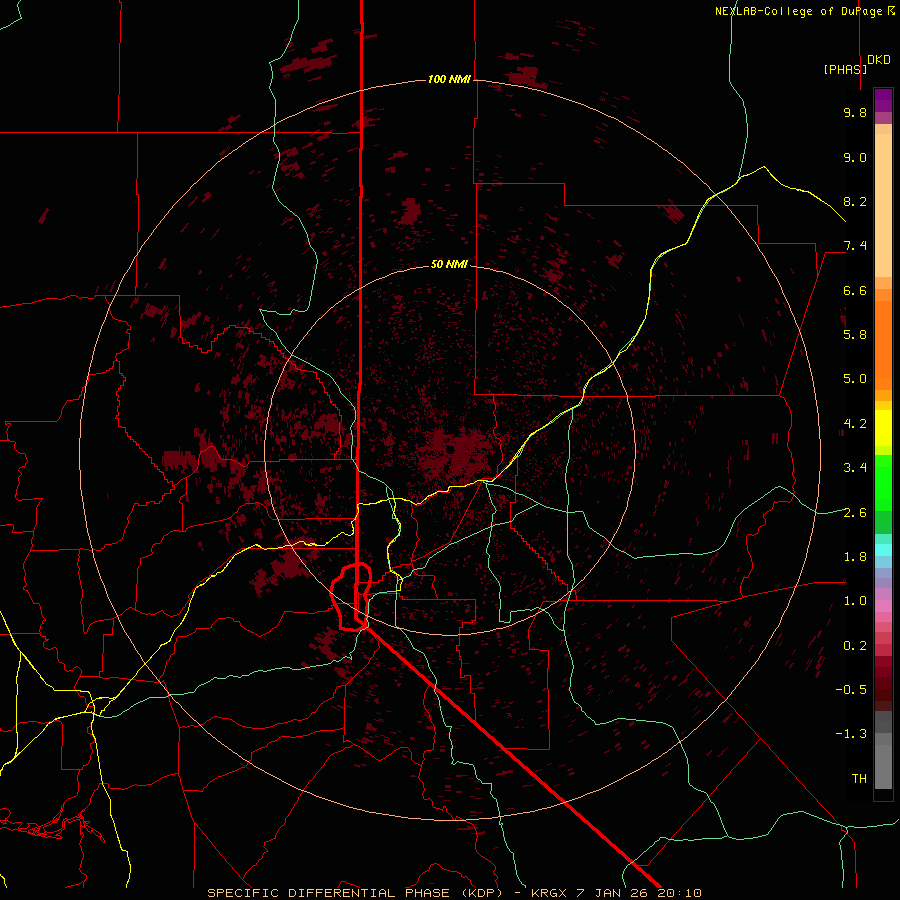Click the 2.6 legend value label
The image size is (900, 900).
[855, 512]
